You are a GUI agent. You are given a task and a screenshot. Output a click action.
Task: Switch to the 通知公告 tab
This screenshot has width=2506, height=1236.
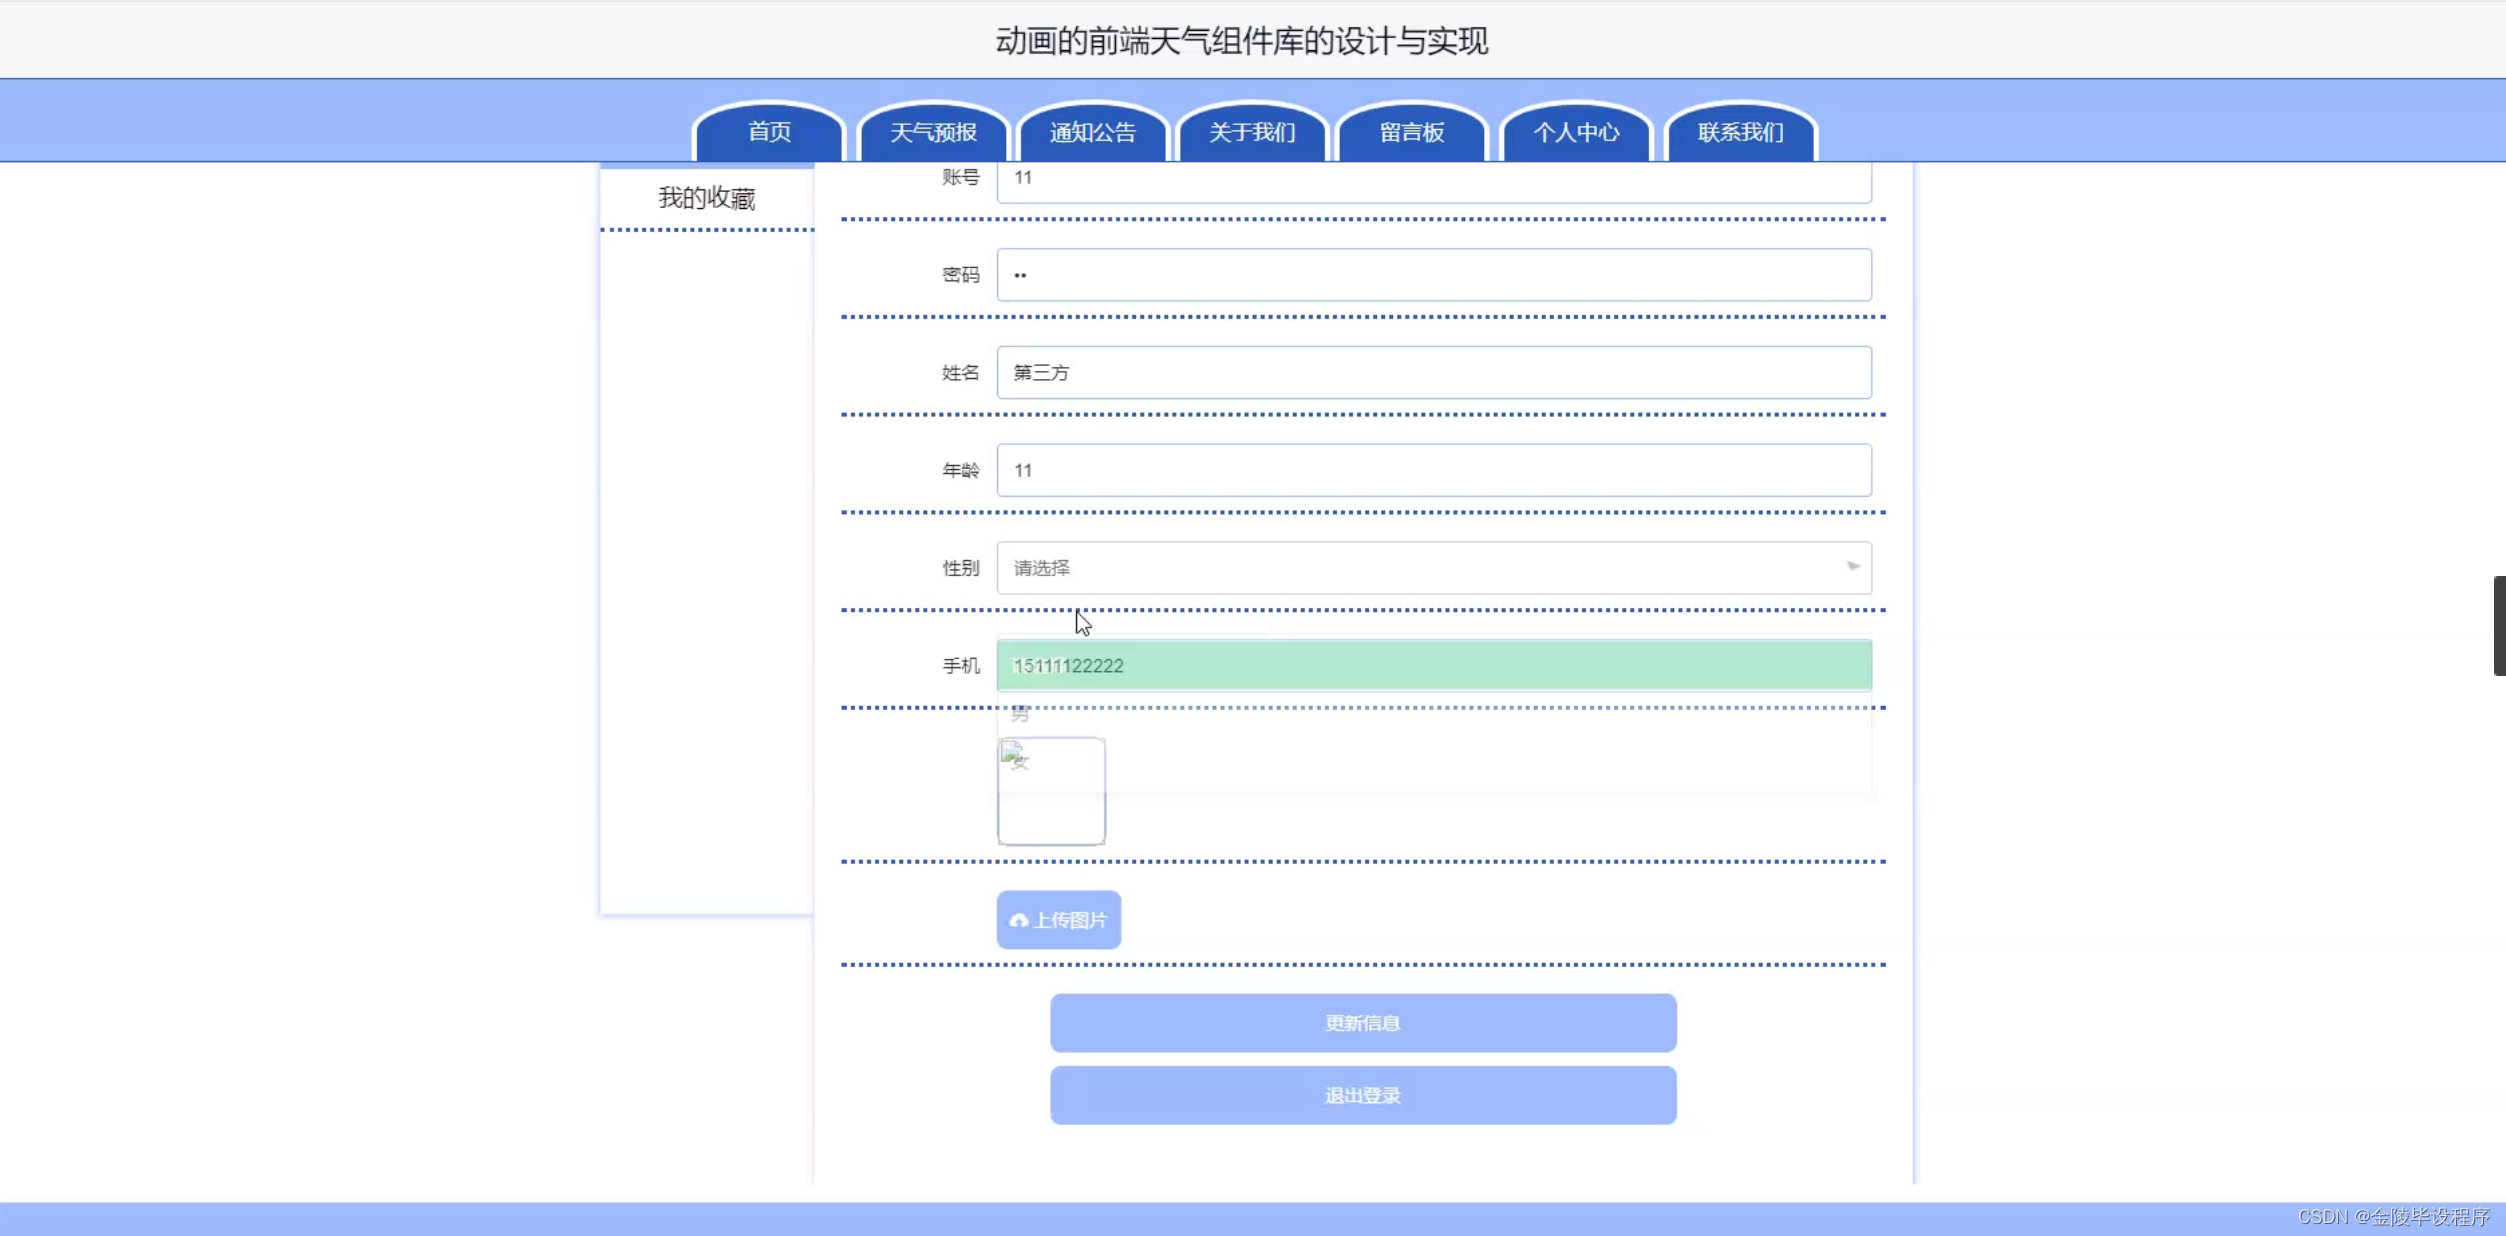tap(1092, 132)
